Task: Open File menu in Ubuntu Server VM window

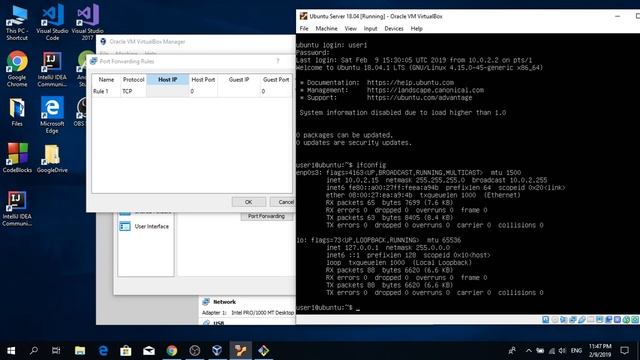Action: 304,29
